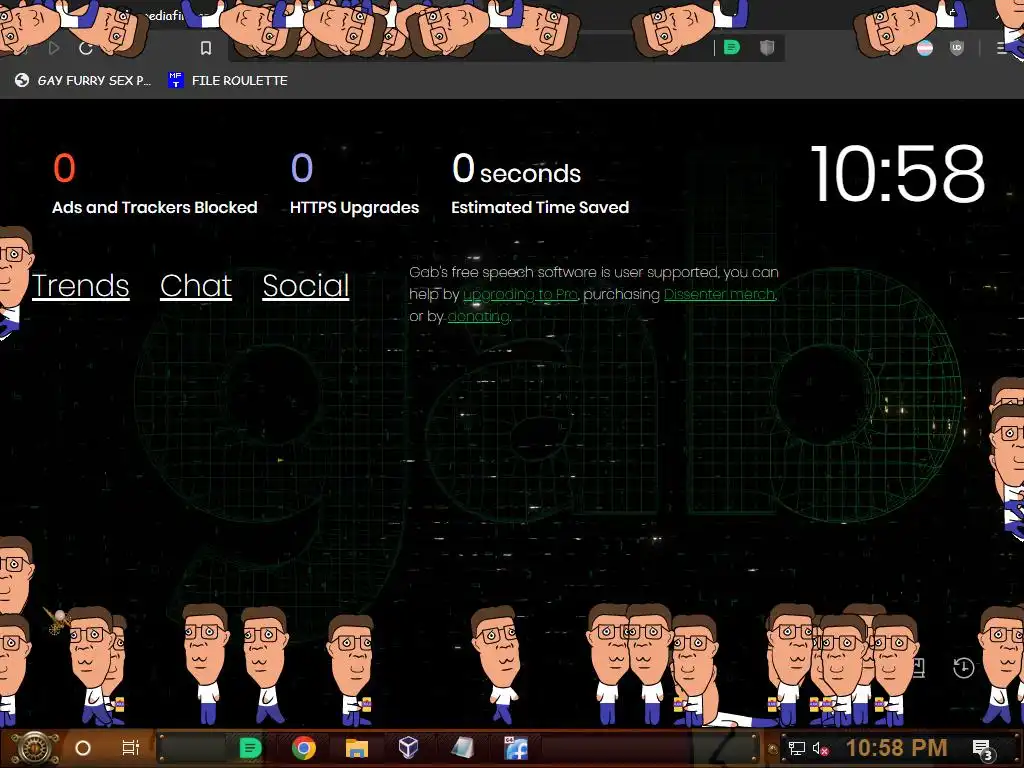Click the network icon in system tray
This screenshot has width=1024, height=768.
point(797,748)
